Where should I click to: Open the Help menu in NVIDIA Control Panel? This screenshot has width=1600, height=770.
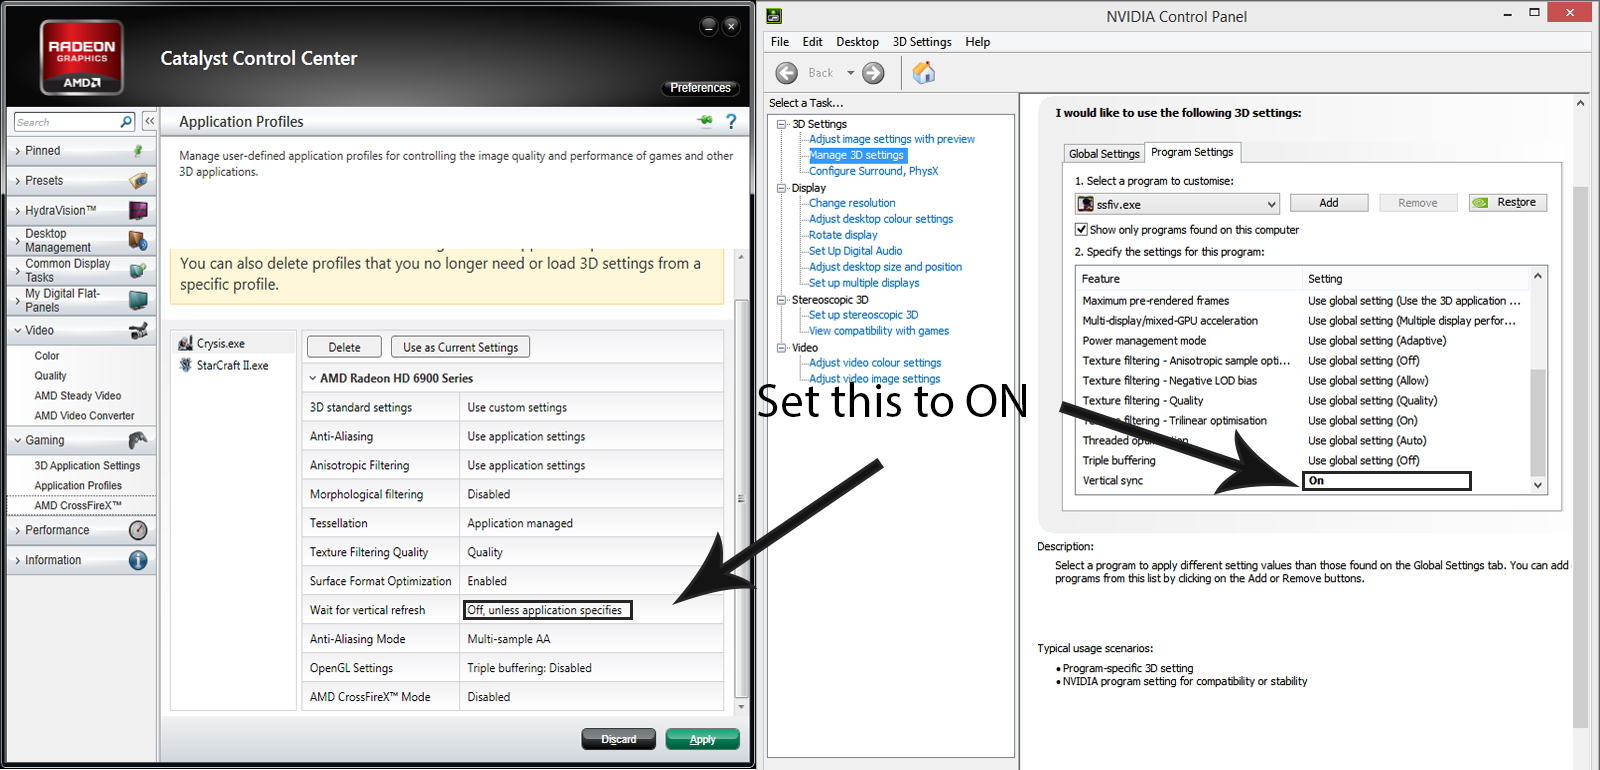click(x=978, y=42)
